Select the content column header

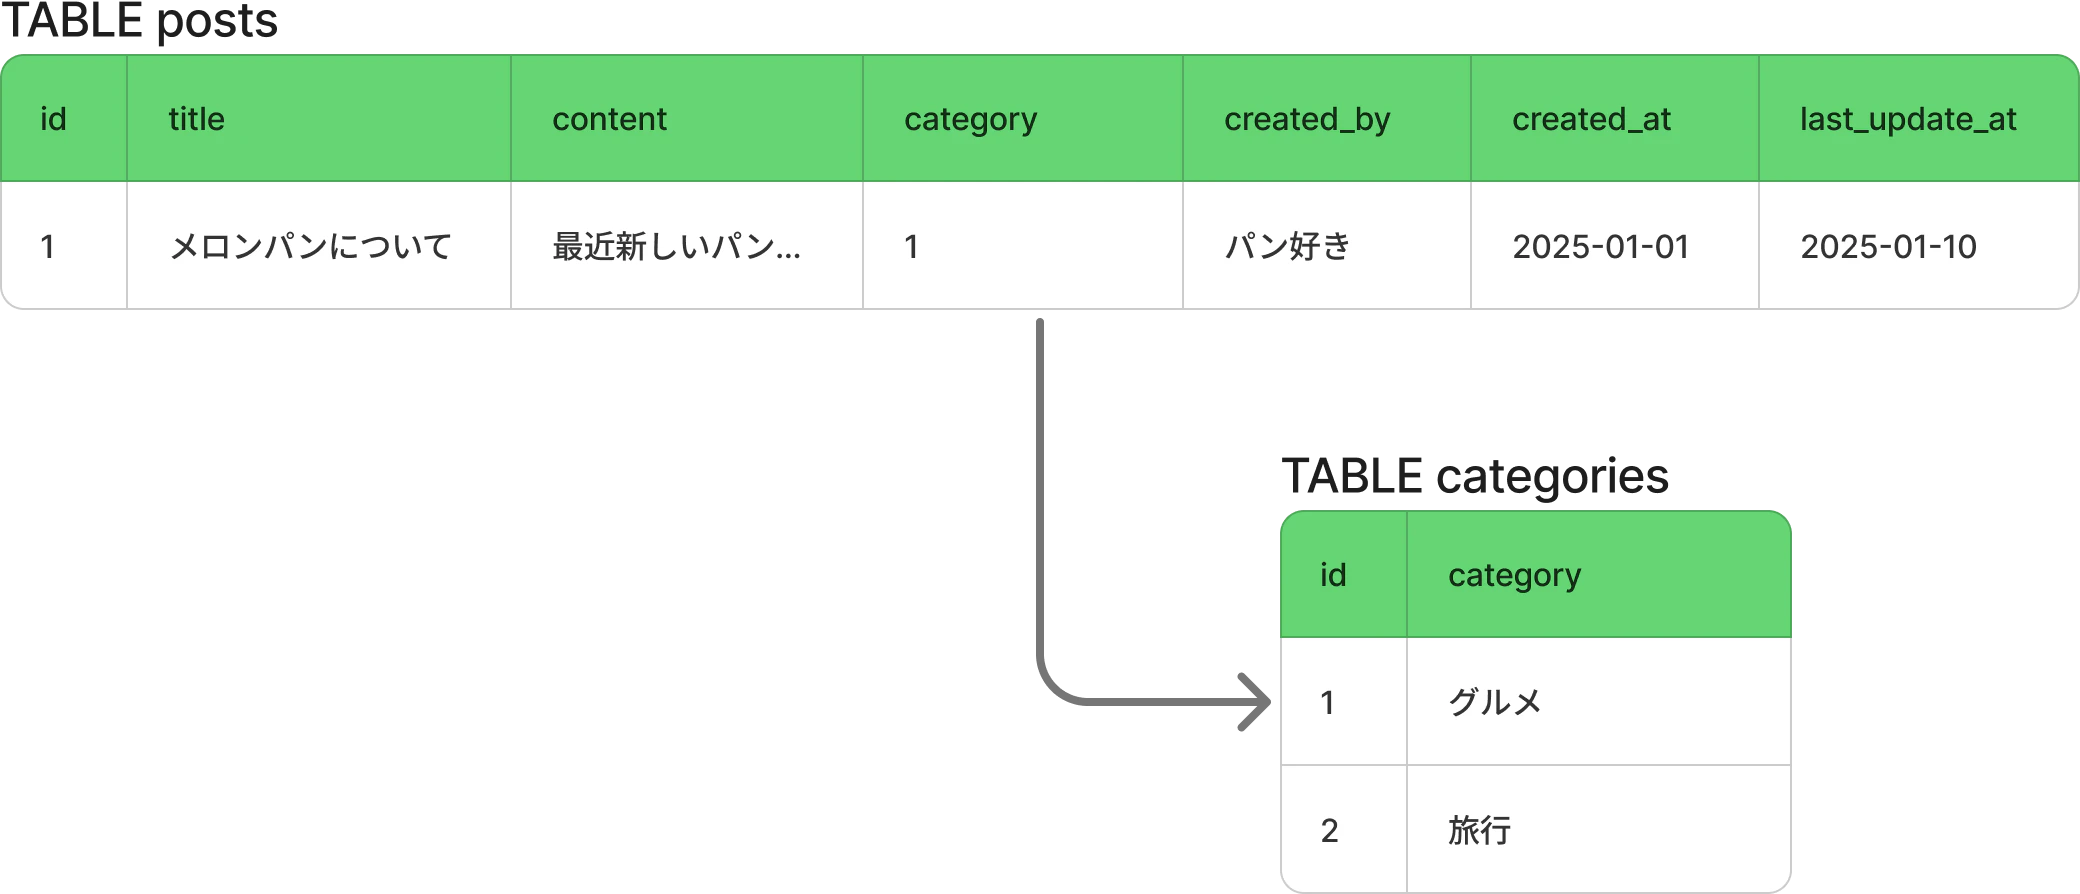coord(687,119)
